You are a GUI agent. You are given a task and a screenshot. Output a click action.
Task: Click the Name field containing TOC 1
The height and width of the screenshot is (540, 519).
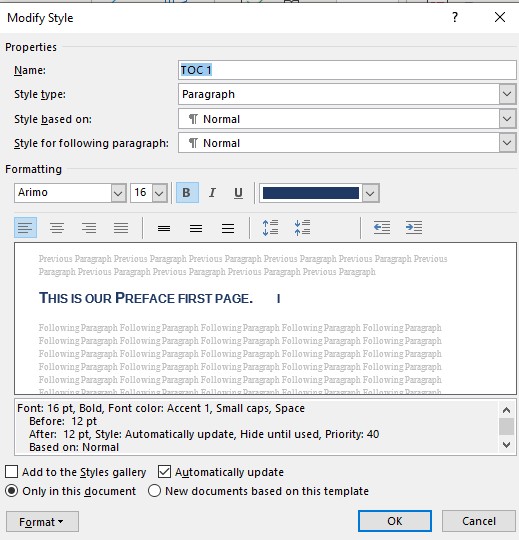347,70
